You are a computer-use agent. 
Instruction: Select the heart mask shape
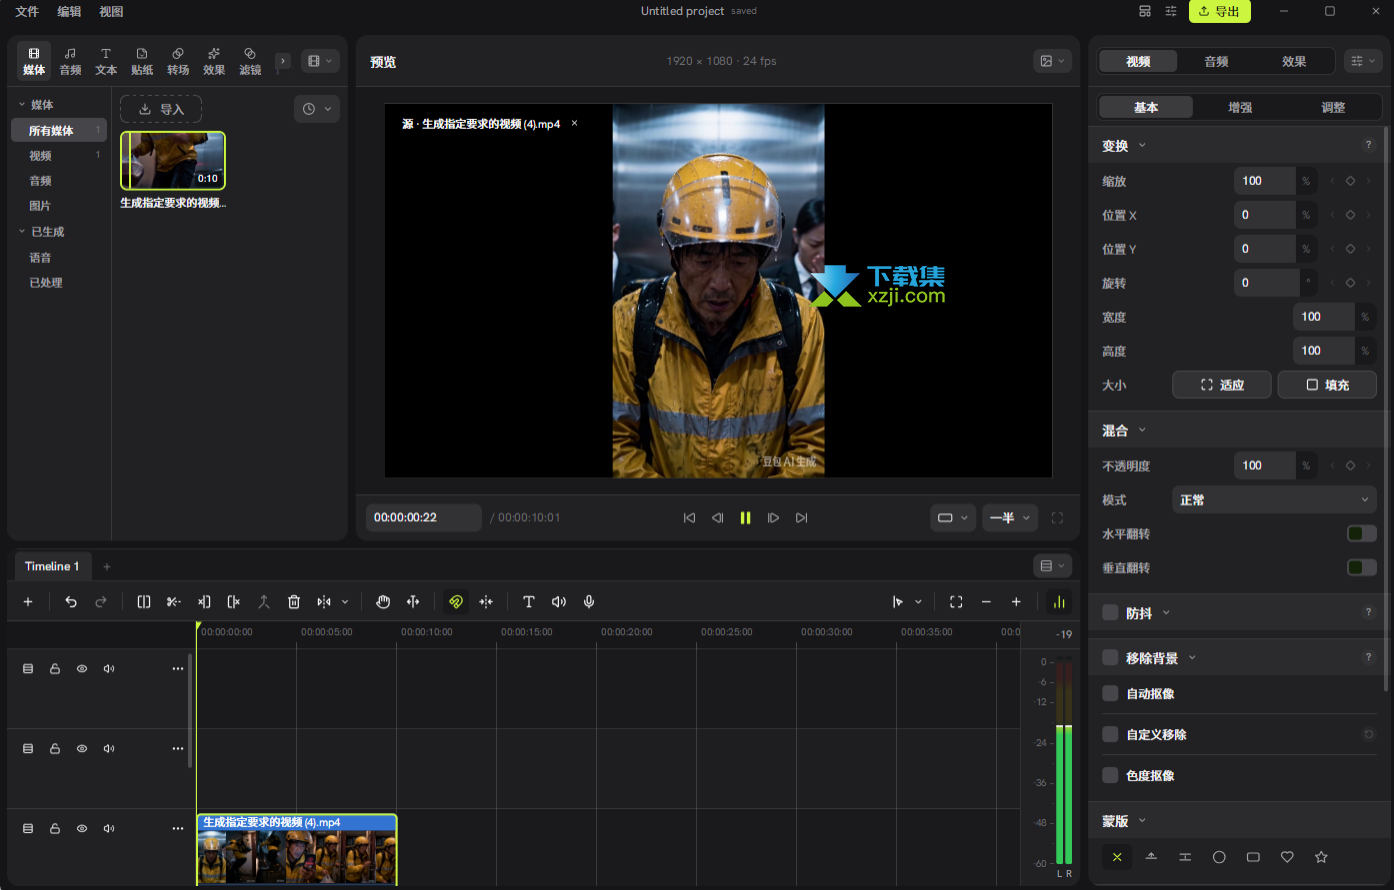click(x=1287, y=857)
